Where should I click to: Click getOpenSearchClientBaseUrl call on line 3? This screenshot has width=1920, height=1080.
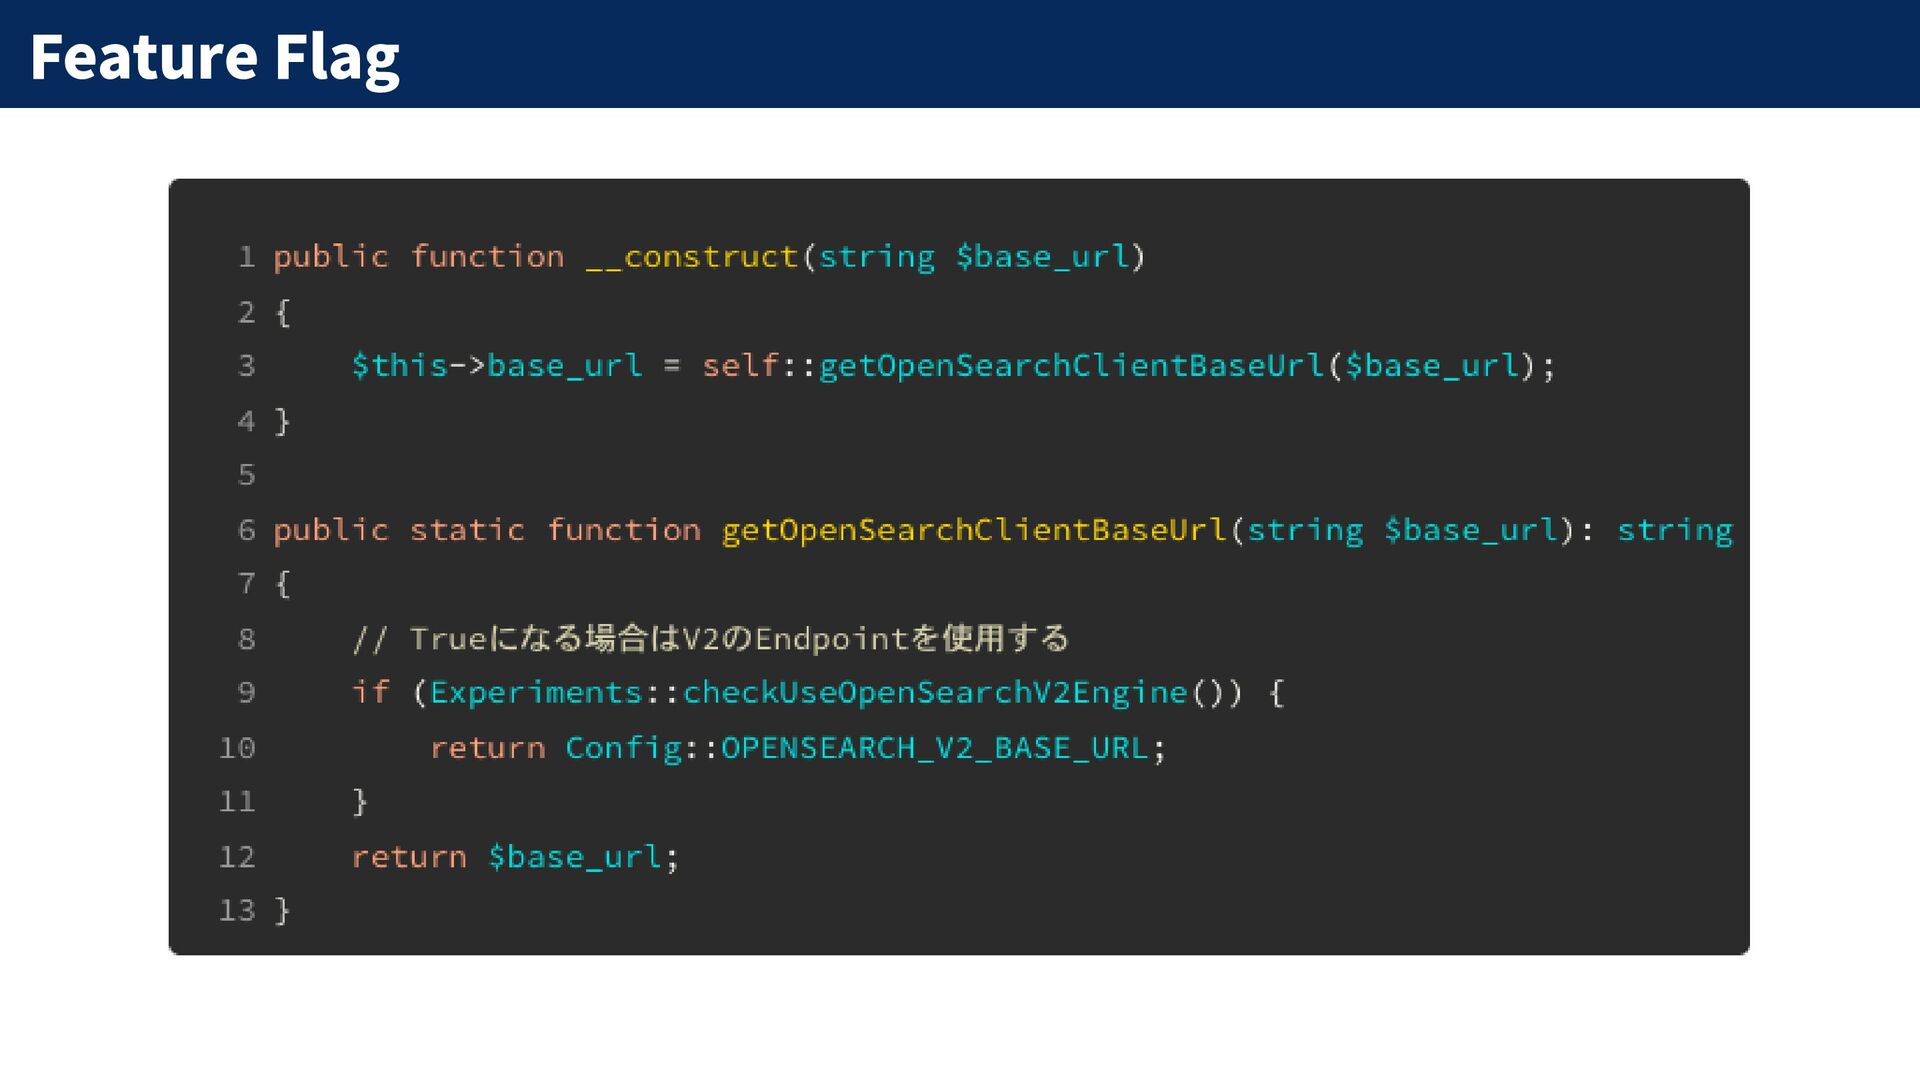click(x=1071, y=366)
